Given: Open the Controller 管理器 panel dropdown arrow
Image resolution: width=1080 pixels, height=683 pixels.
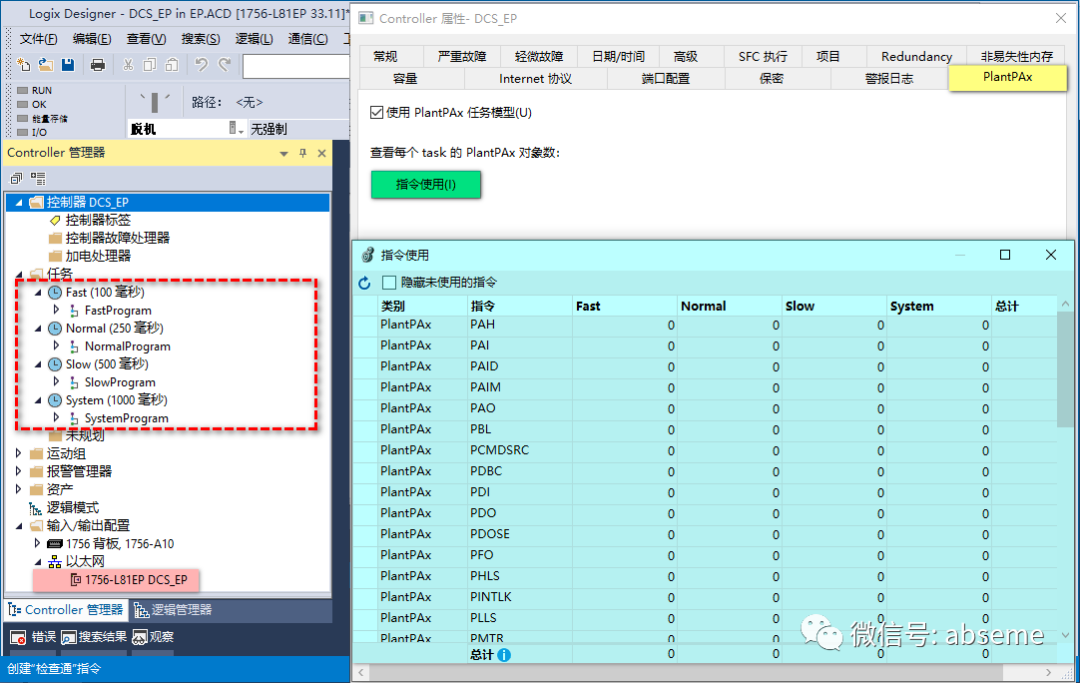Looking at the screenshot, I should pyautogui.click(x=284, y=154).
